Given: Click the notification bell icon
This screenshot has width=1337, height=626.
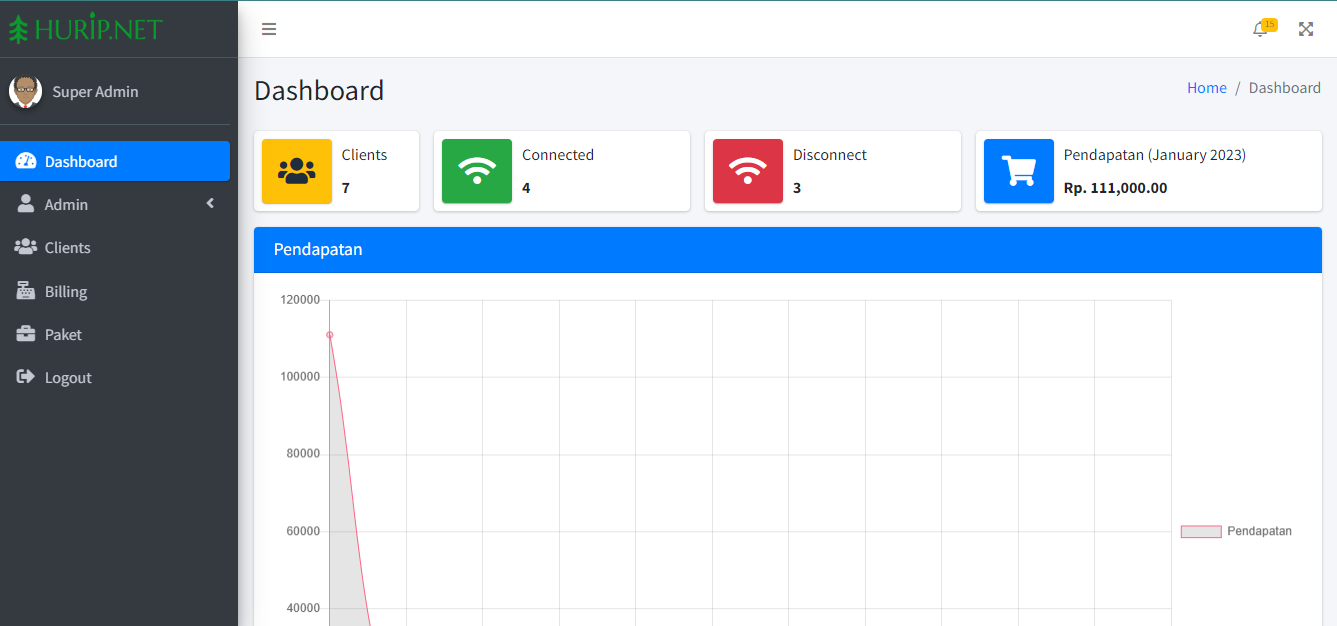Looking at the screenshot, I should pos(1260,29).
